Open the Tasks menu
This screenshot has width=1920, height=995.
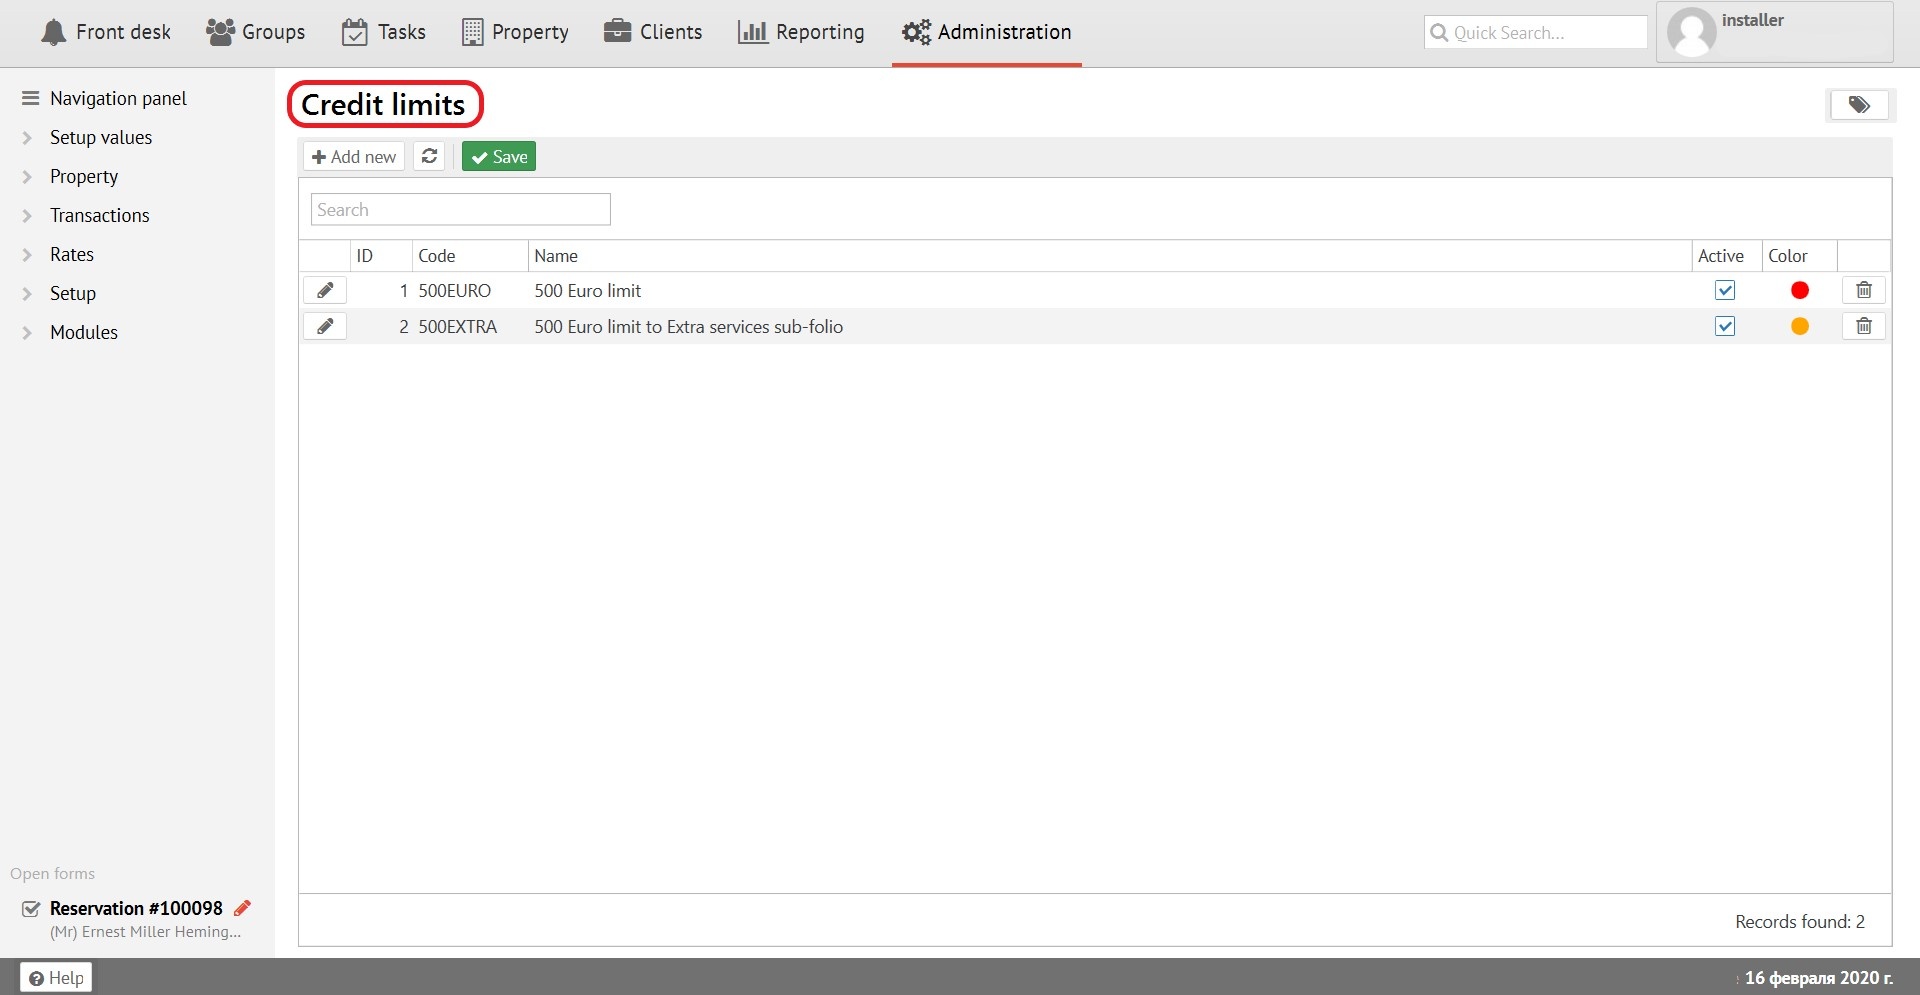click(x=384, y=32)
